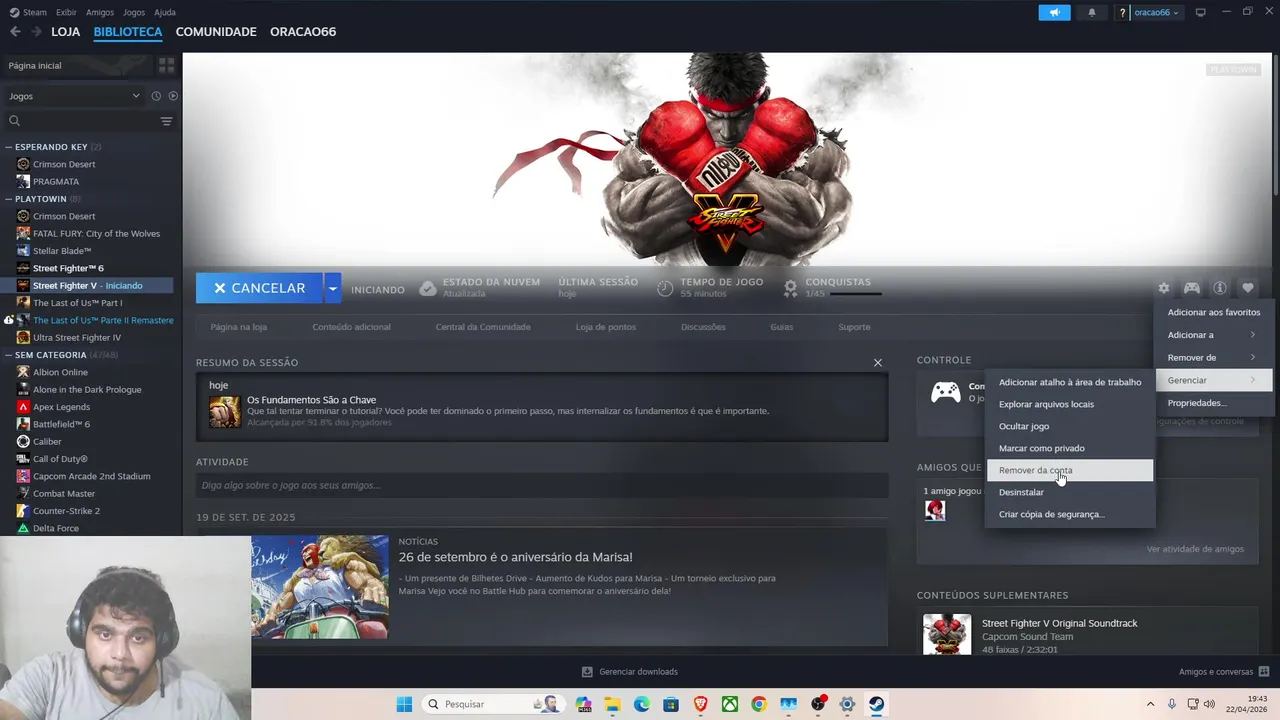Open Propriedades from context menu

coord(1214,403)
